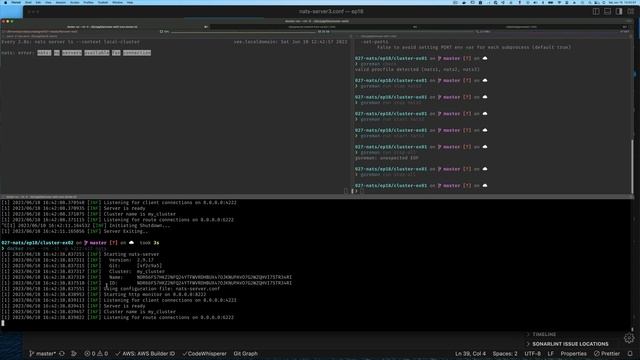Open the customize layout icon
Image resolution: width=640 pixels, height=360 pixels.
[631, 11]
